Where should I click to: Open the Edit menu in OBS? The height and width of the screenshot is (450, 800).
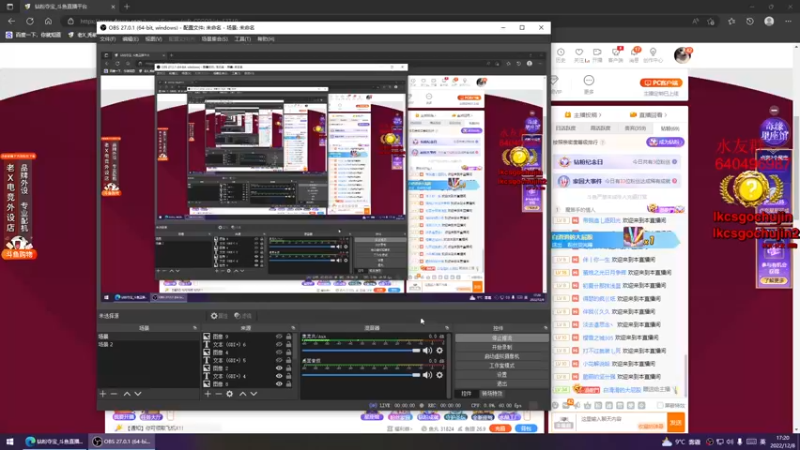130,39
